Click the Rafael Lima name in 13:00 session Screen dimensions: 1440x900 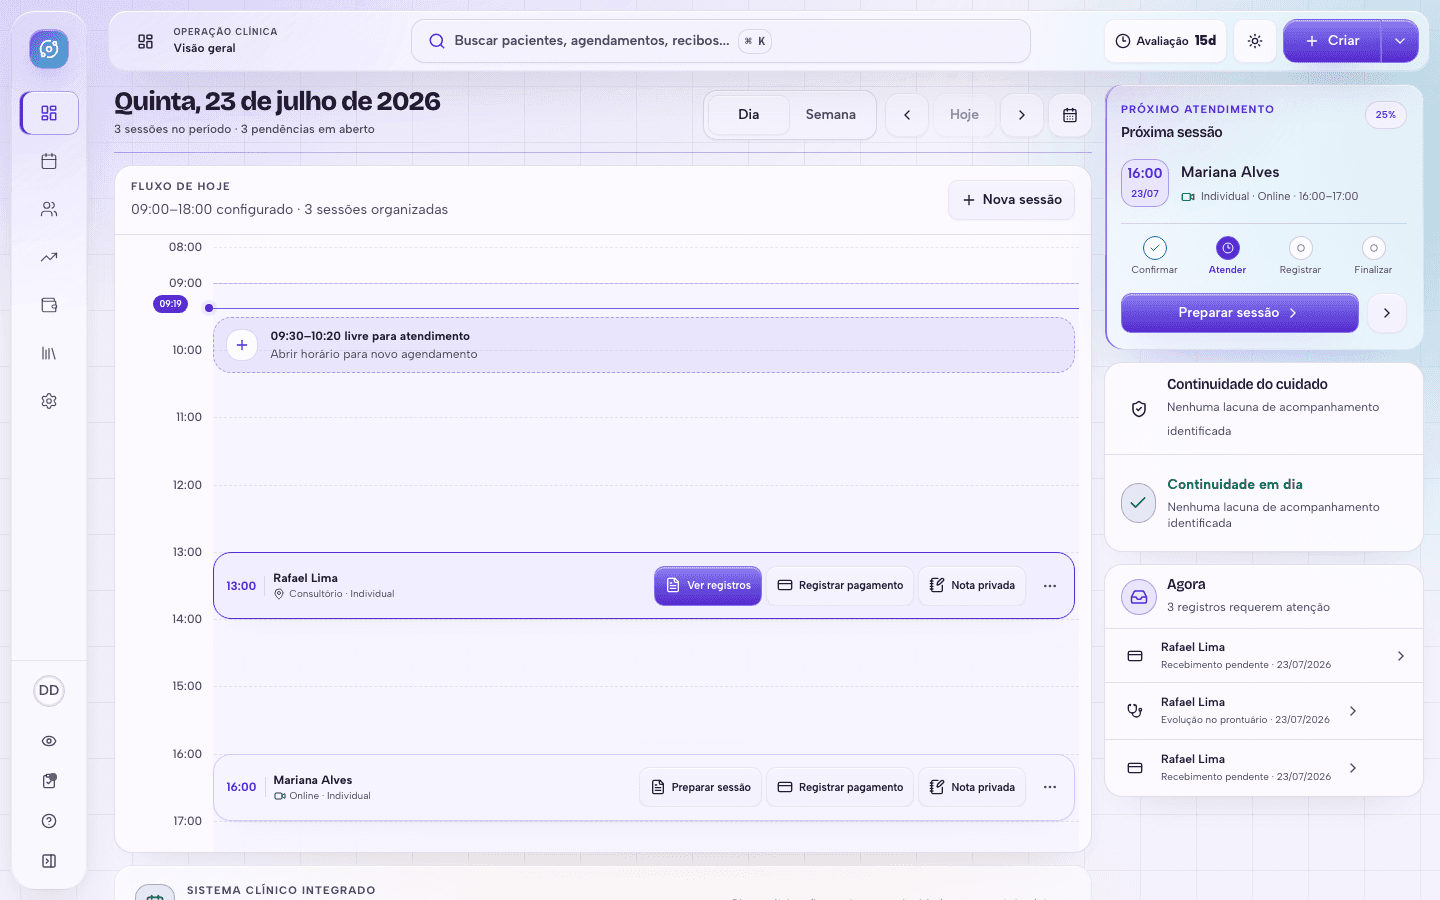(x=305, y=578)
